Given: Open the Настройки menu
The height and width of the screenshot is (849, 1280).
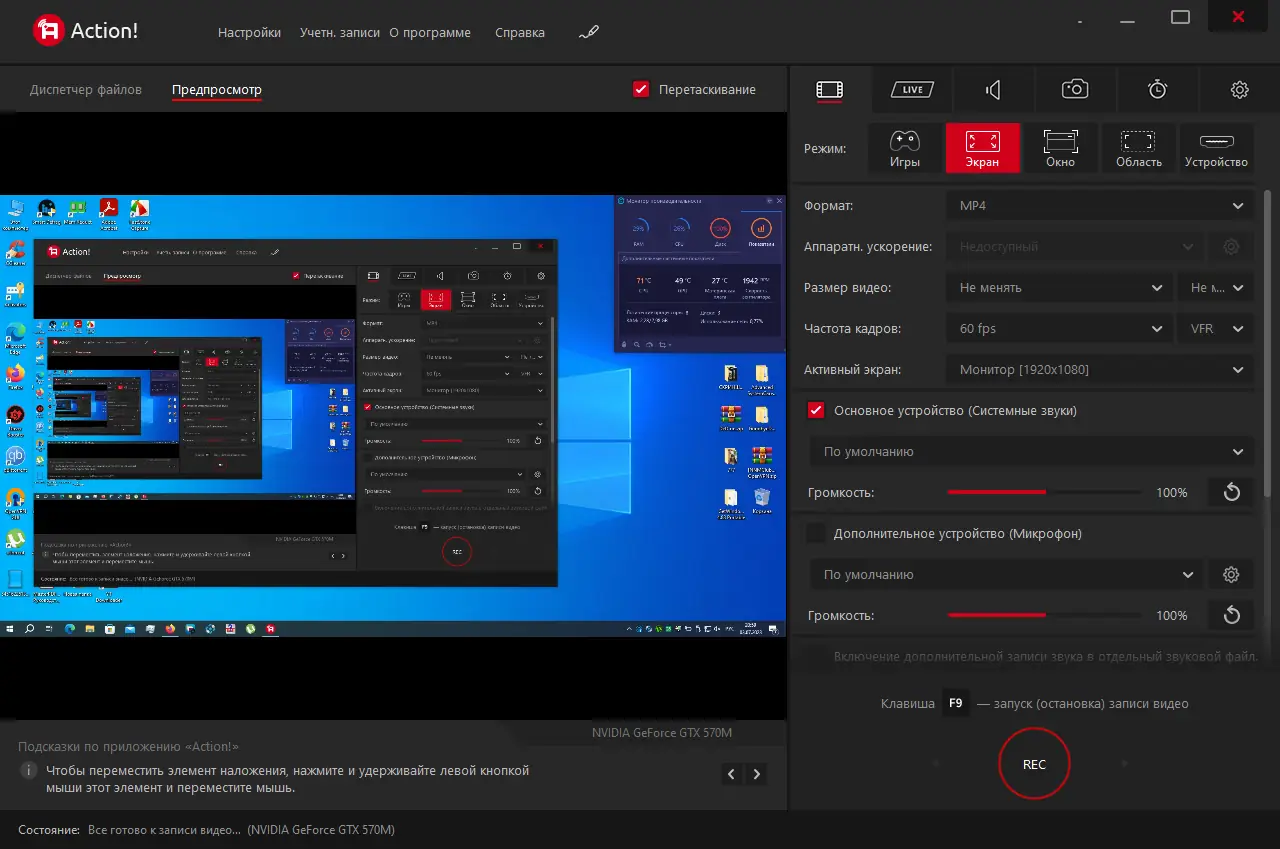Looking at the screenshot, I should (249, 32).
